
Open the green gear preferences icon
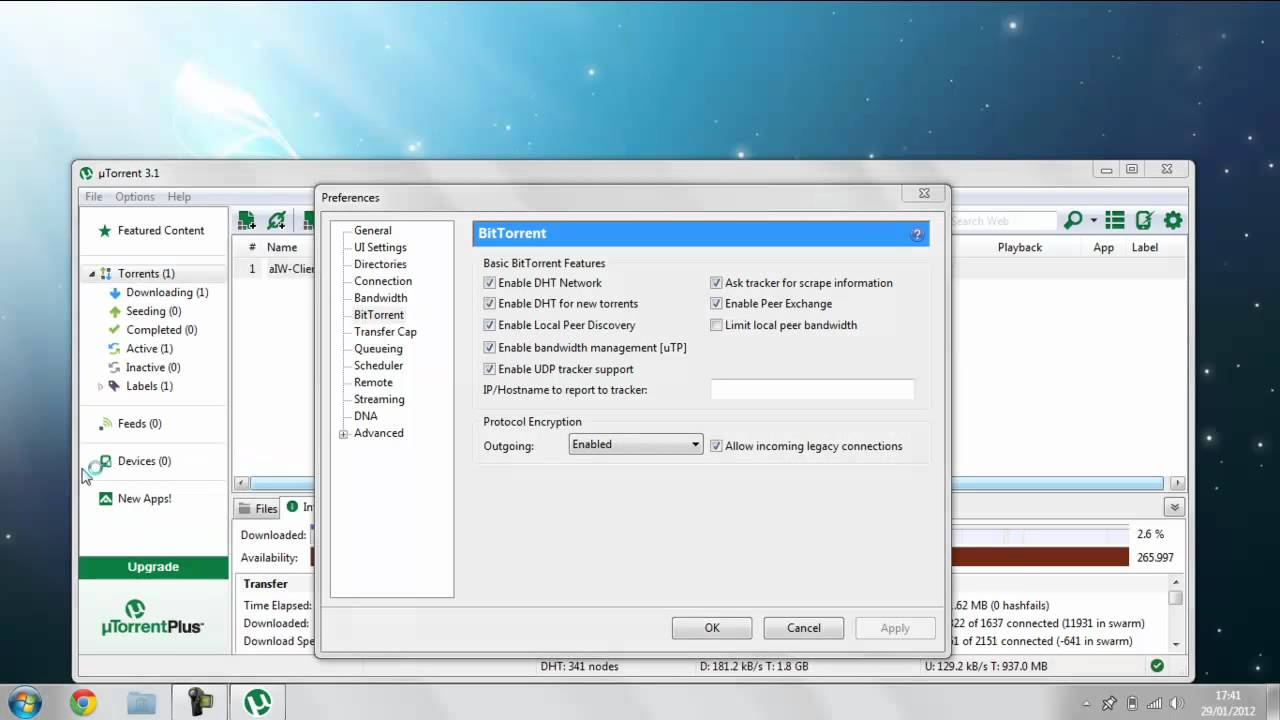(x=1173, y=220)
